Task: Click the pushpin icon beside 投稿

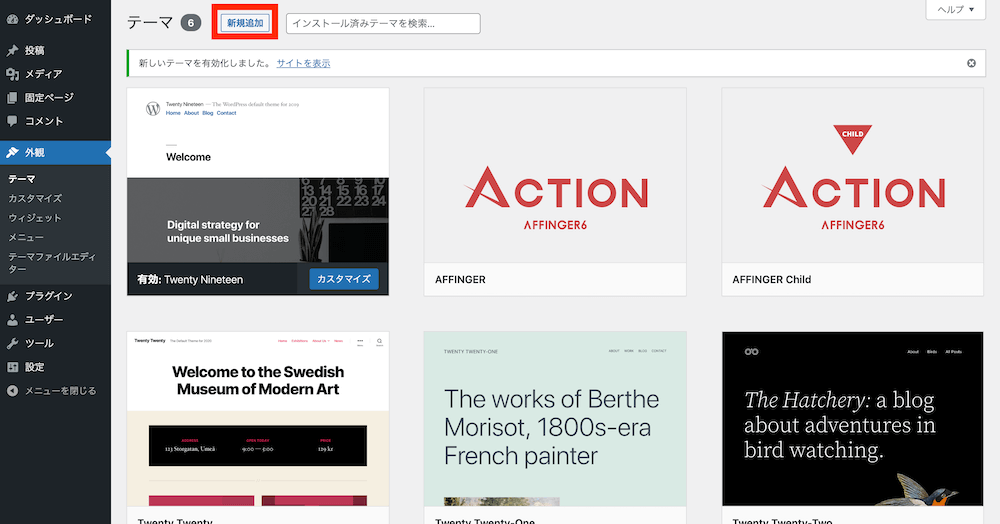Action: pyautogui.click(x=12, y=50)
